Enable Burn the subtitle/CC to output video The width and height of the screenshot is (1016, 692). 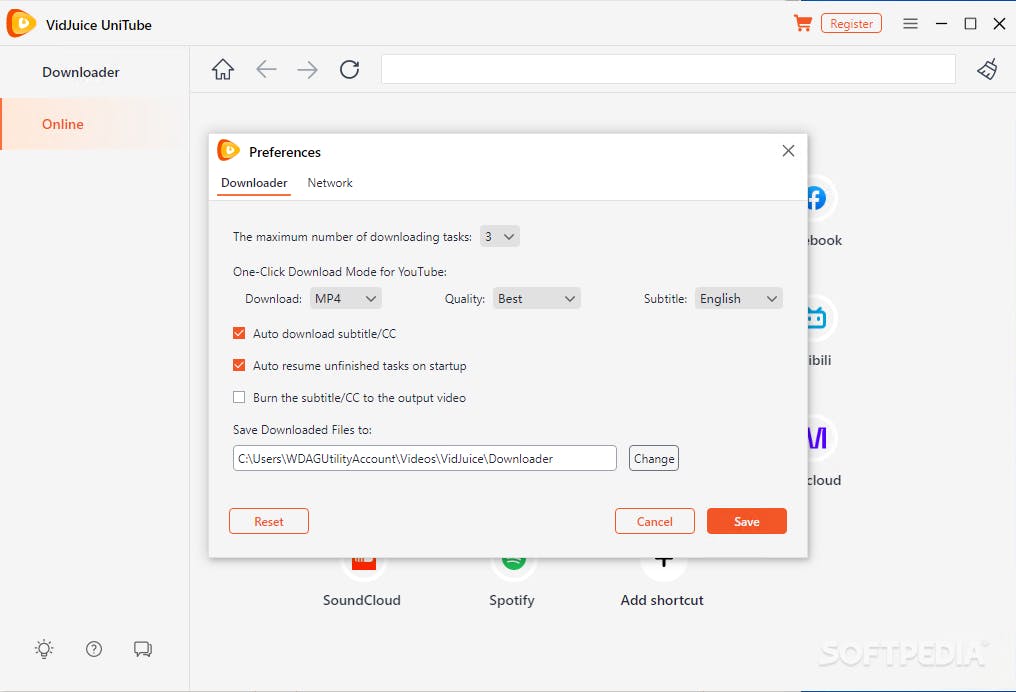pyautogui.click(x=239, y=397)
